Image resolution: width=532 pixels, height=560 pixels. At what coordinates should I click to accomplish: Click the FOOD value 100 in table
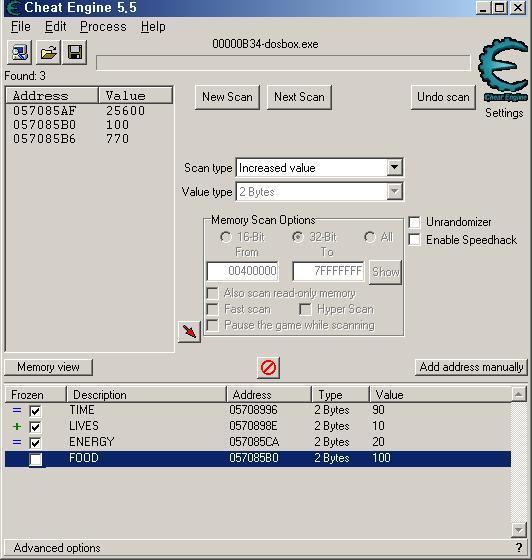(381, 458)
